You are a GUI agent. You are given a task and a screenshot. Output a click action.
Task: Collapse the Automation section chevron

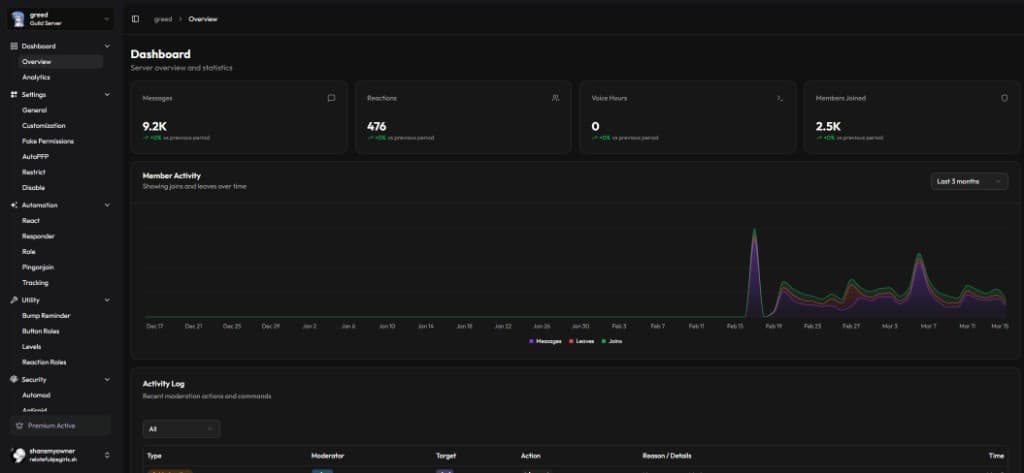tap(107, 205)
